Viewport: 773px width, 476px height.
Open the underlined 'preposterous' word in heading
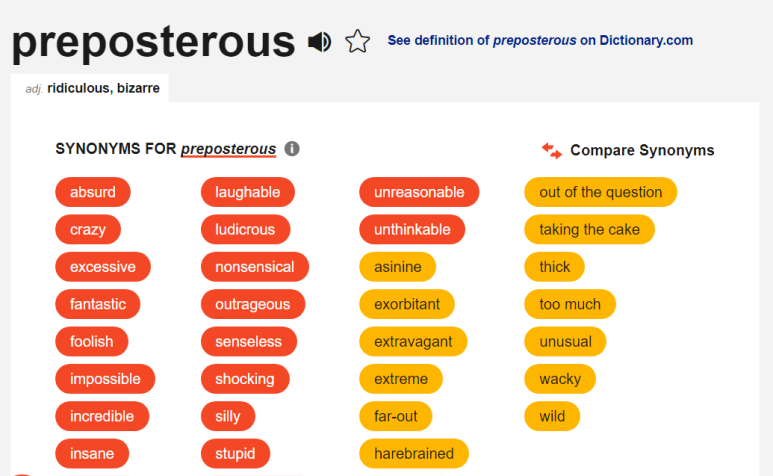coord(228,149)
